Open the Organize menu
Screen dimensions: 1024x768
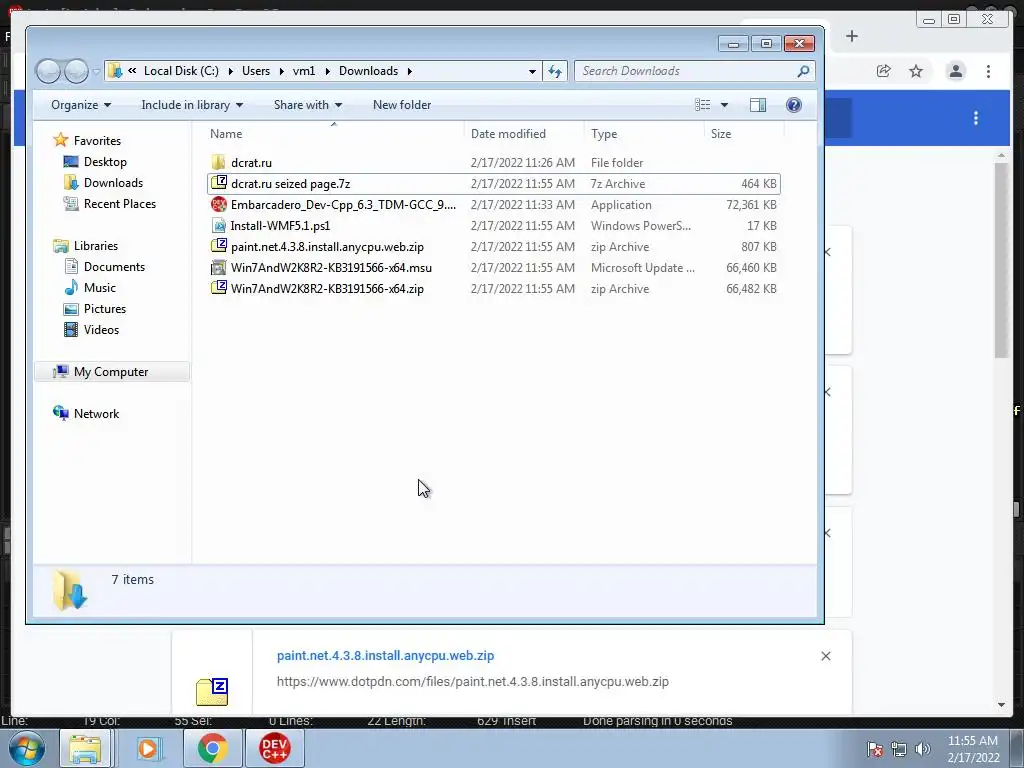[81, 105]
